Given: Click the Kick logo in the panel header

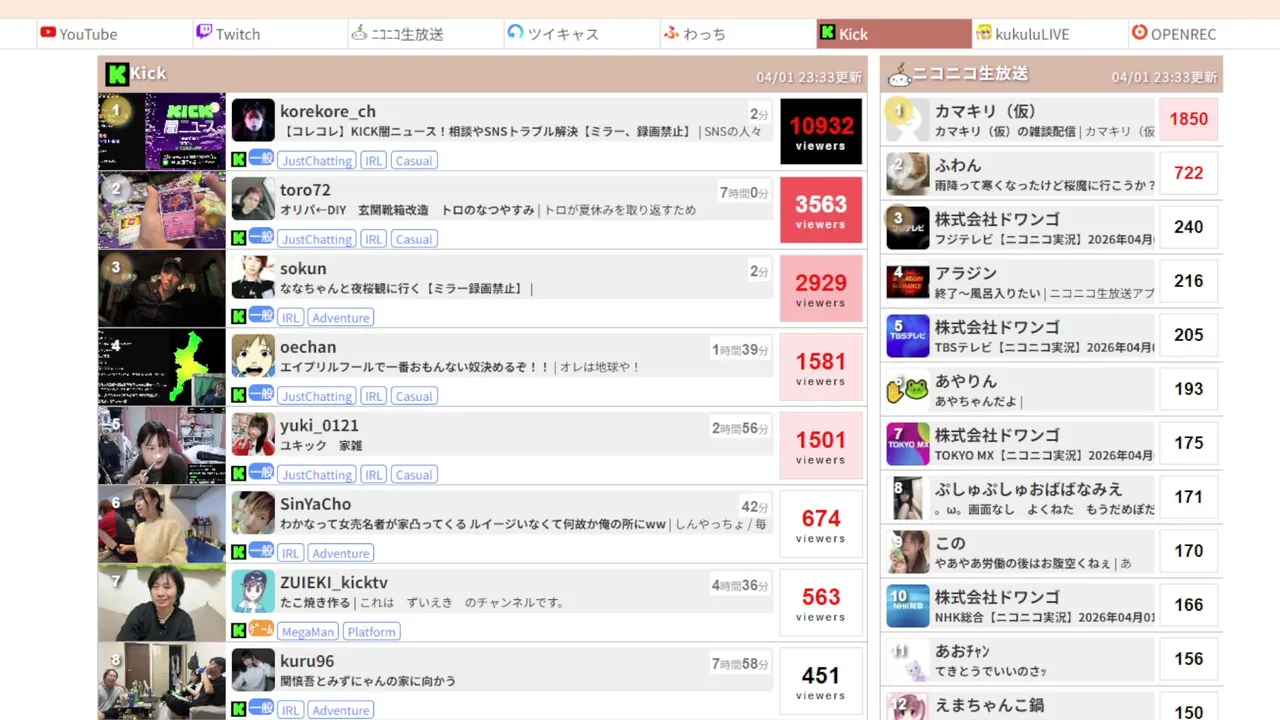Looking at the screenshot, I should pyautogui.click(x=117, y=74).
